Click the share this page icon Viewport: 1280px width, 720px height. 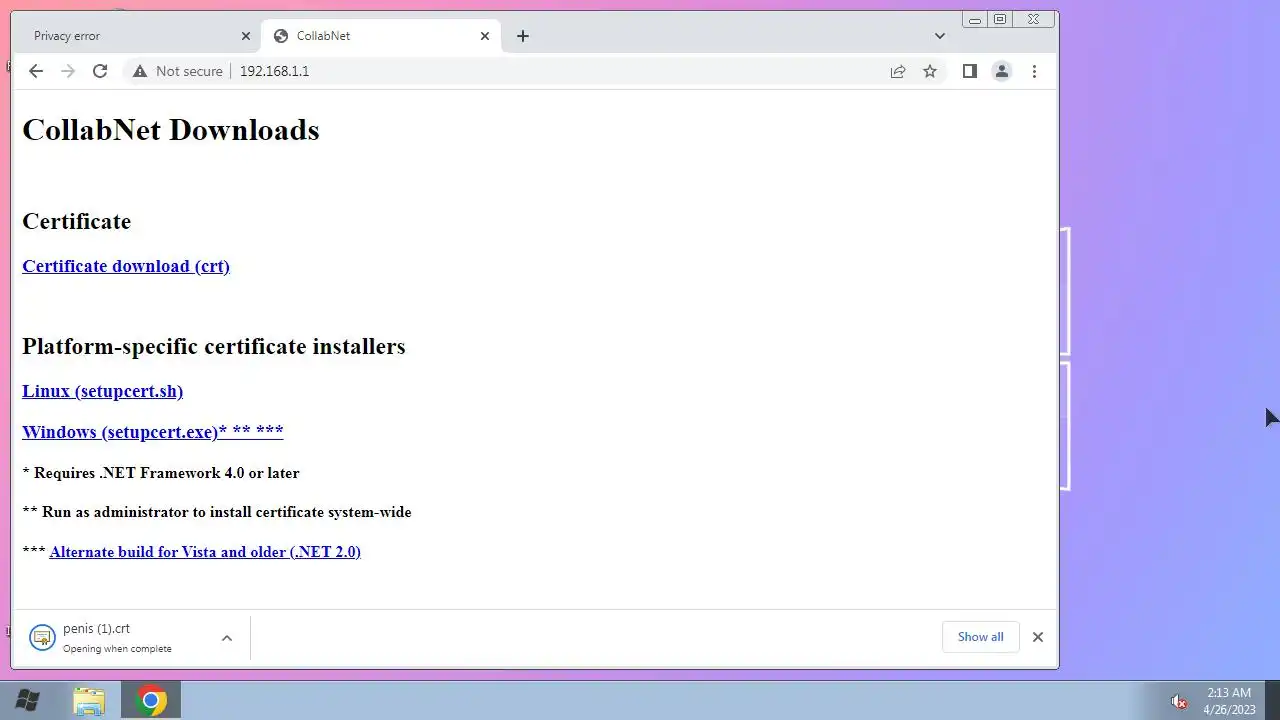(898, 71)
